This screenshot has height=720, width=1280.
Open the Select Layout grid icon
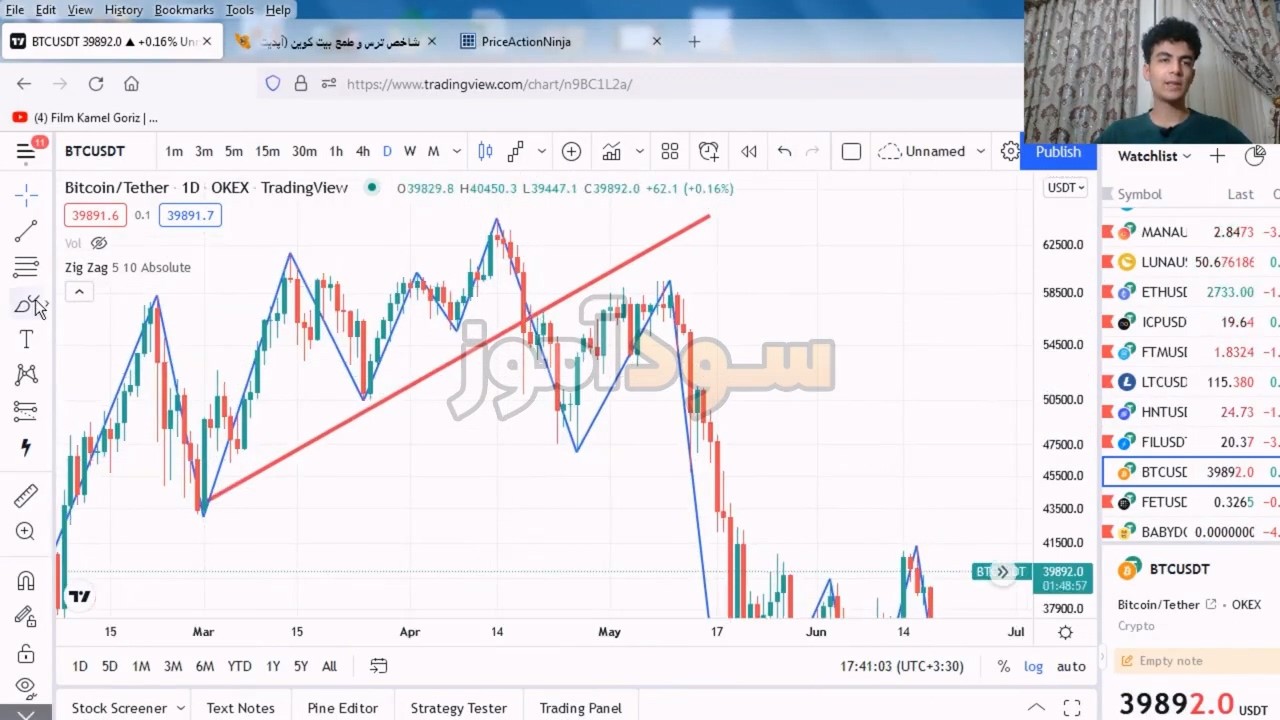(x=670, y=152)
